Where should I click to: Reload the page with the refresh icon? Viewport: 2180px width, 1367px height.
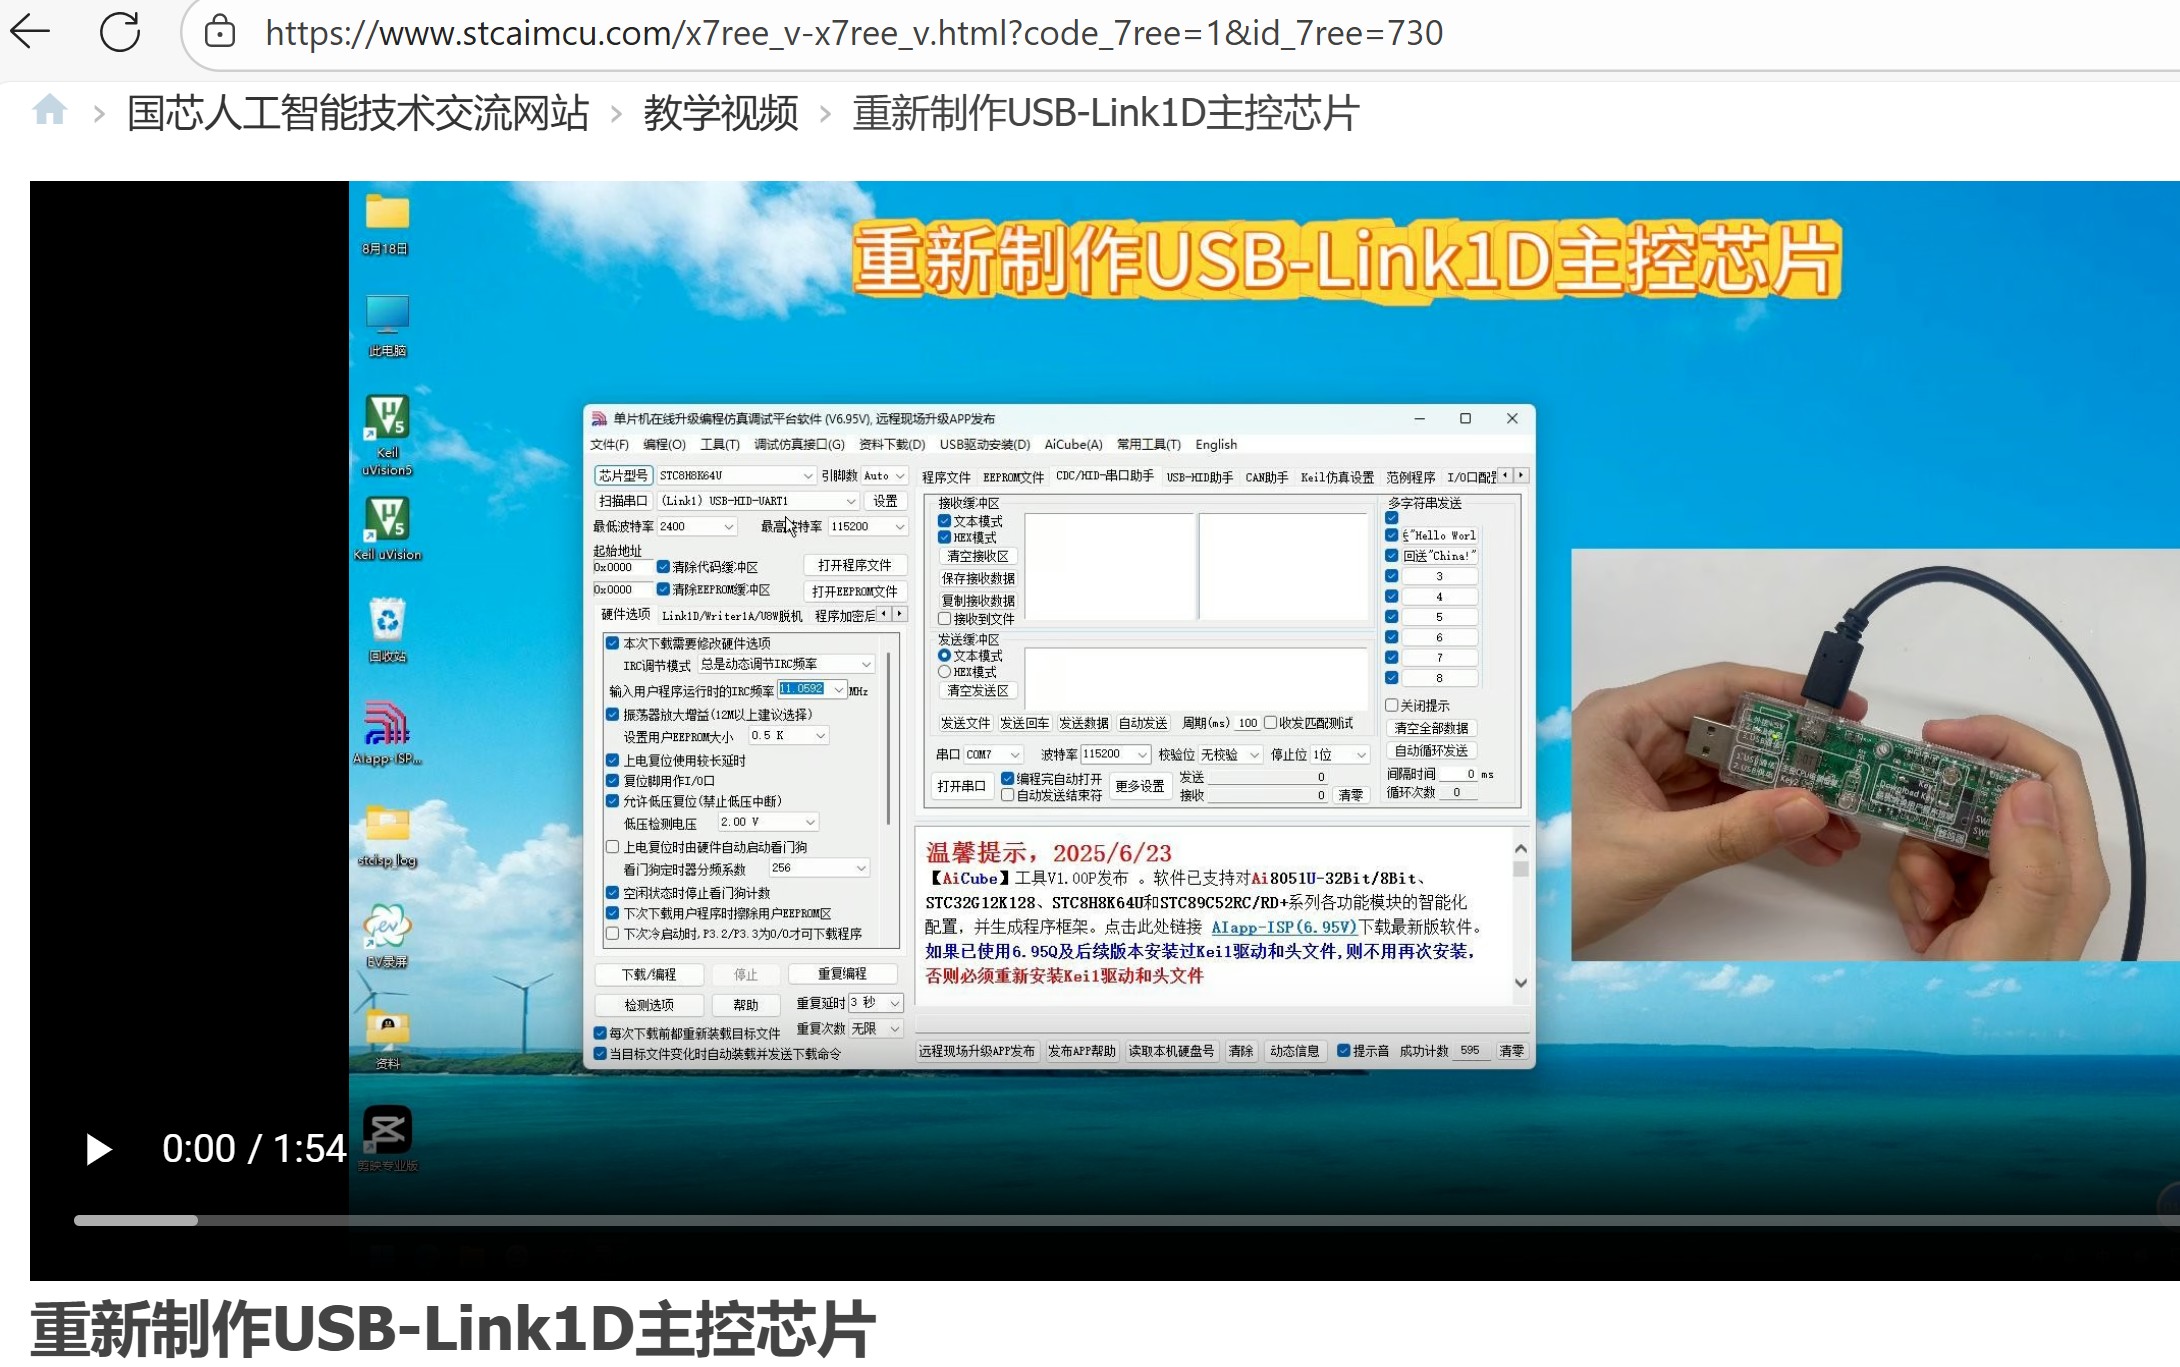pos(120,32)
